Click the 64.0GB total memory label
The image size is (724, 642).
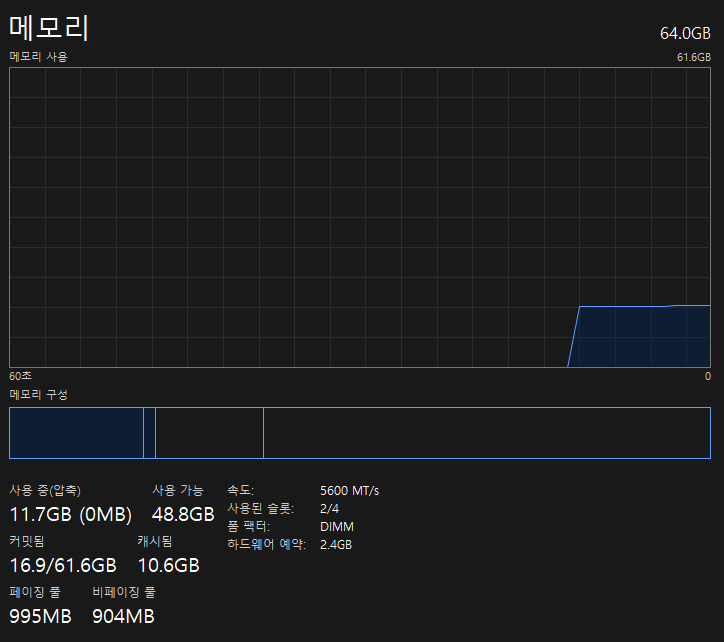pyautogui.click(x=685, y=33)
